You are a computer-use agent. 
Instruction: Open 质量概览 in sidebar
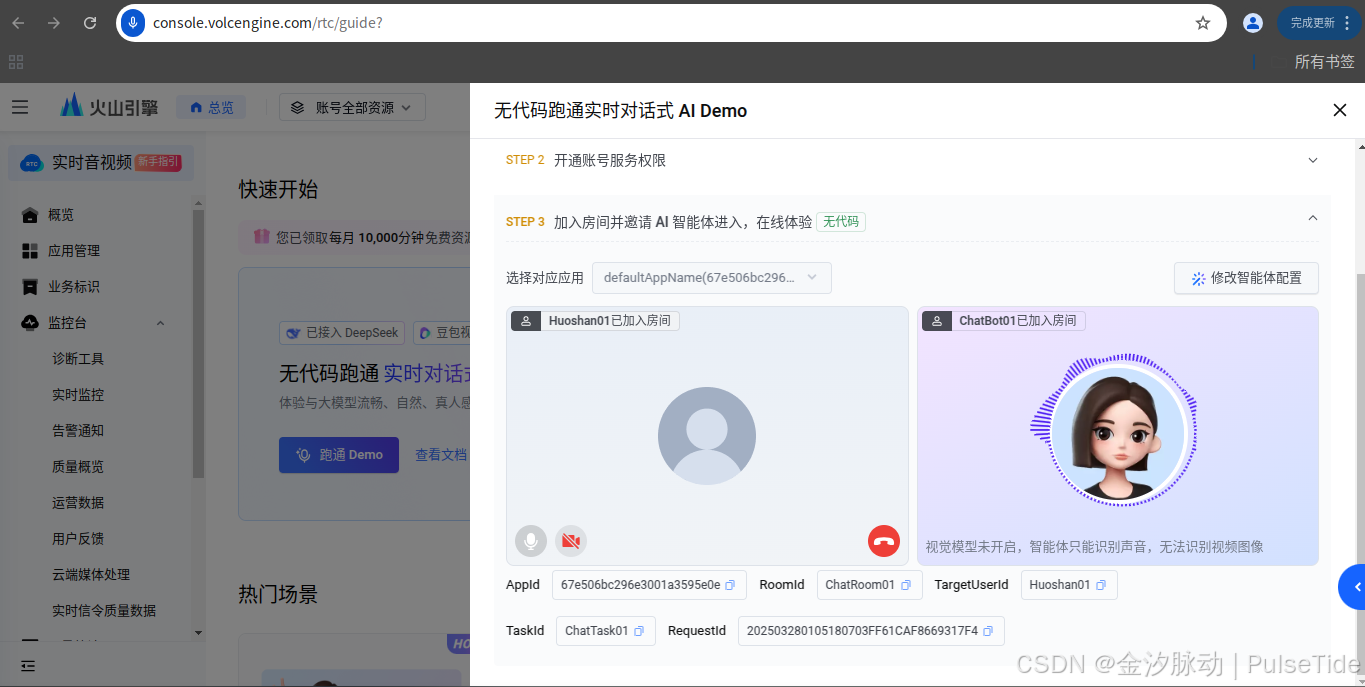[78, 467]
